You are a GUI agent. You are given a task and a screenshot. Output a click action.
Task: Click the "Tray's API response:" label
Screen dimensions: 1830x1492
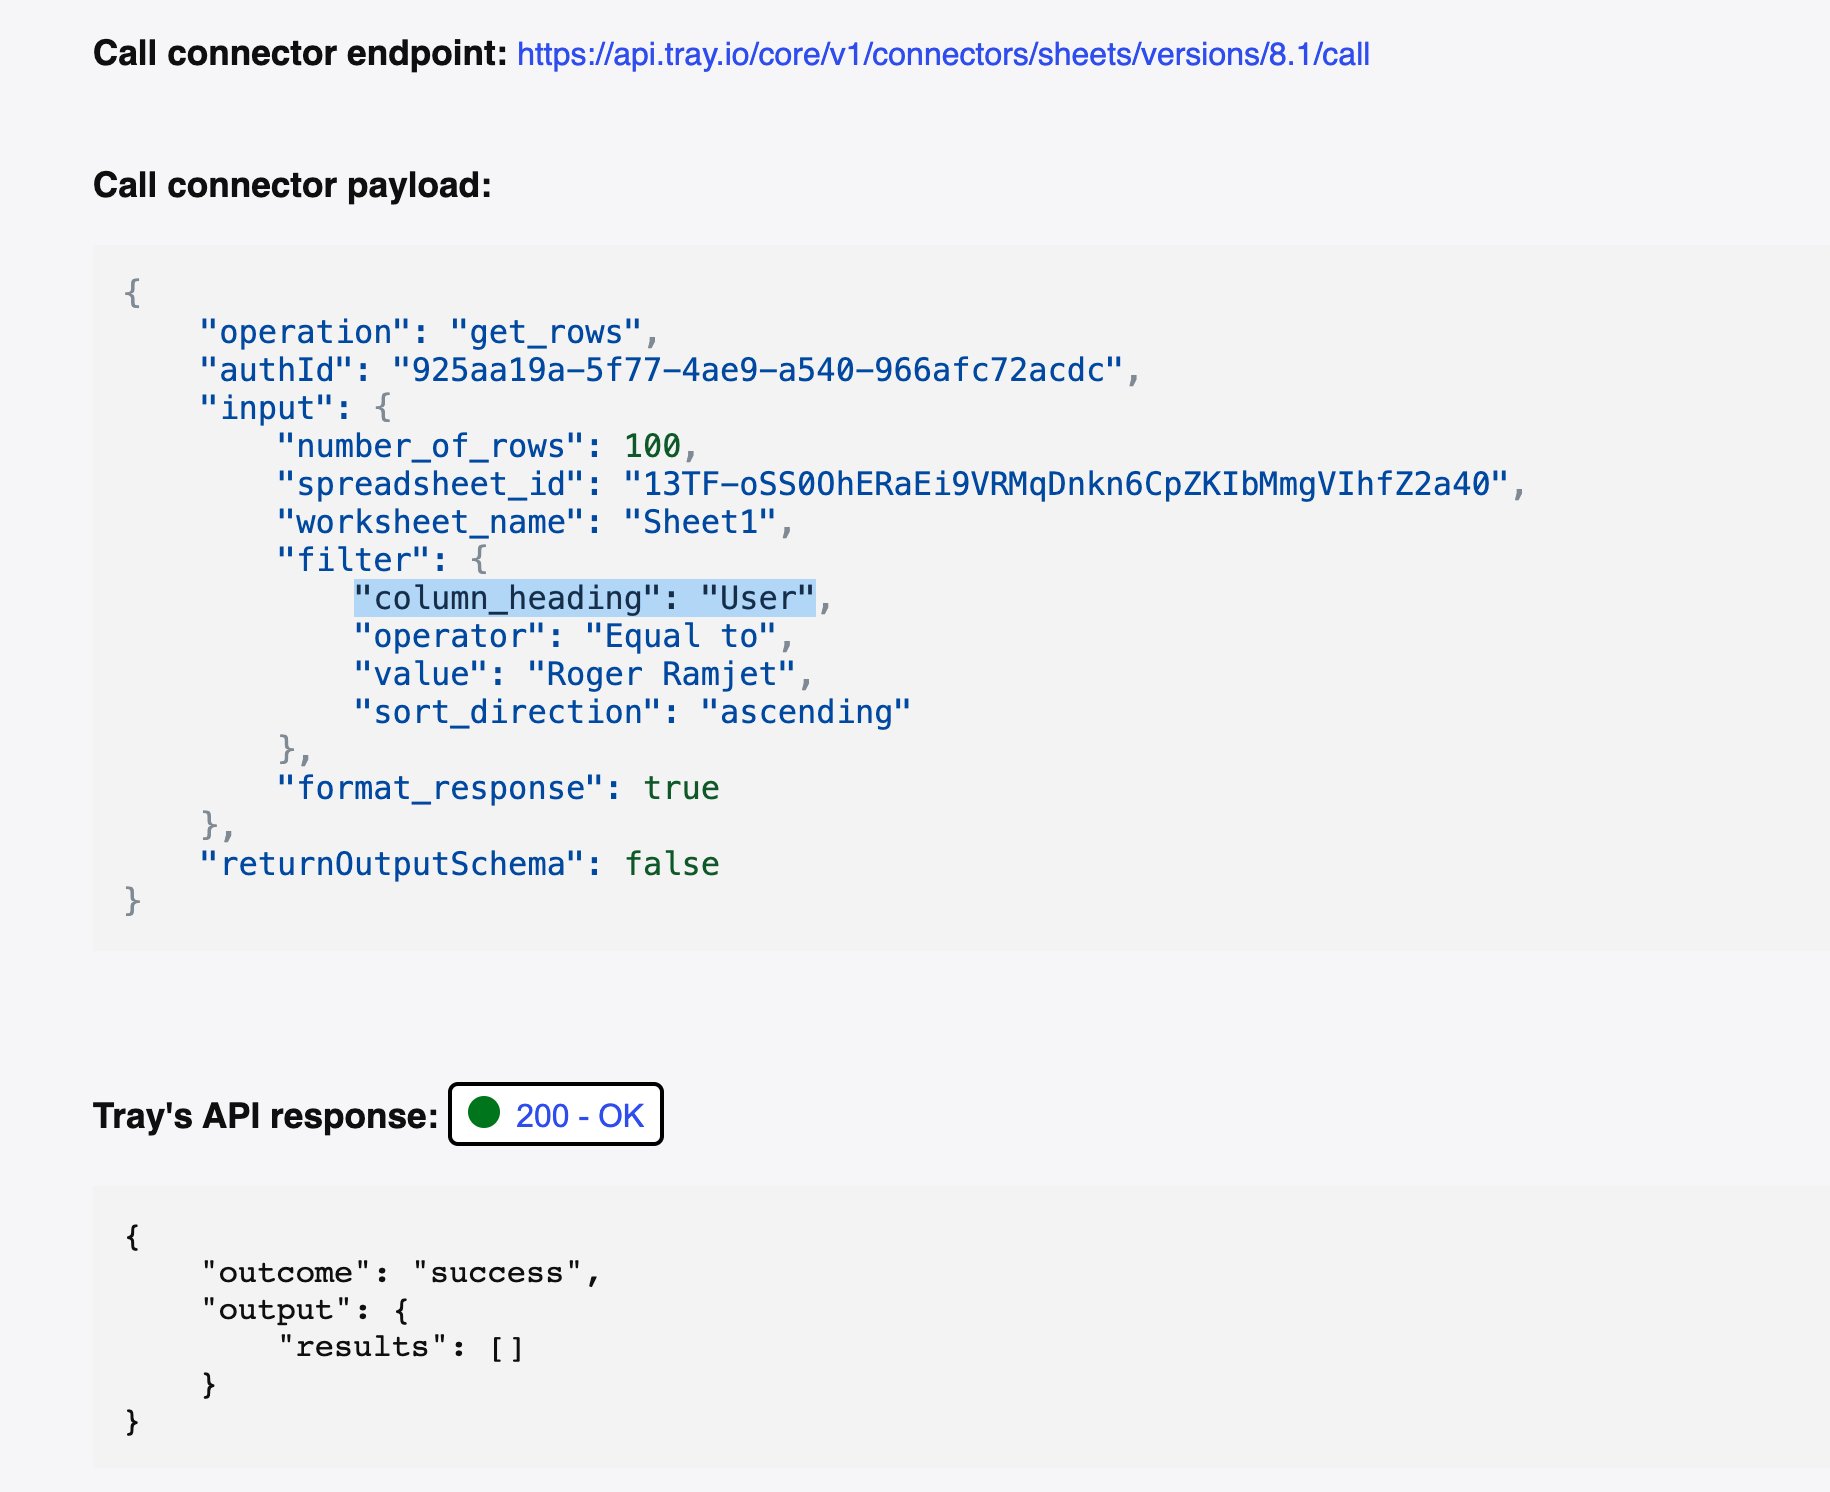click(265, 1116)
